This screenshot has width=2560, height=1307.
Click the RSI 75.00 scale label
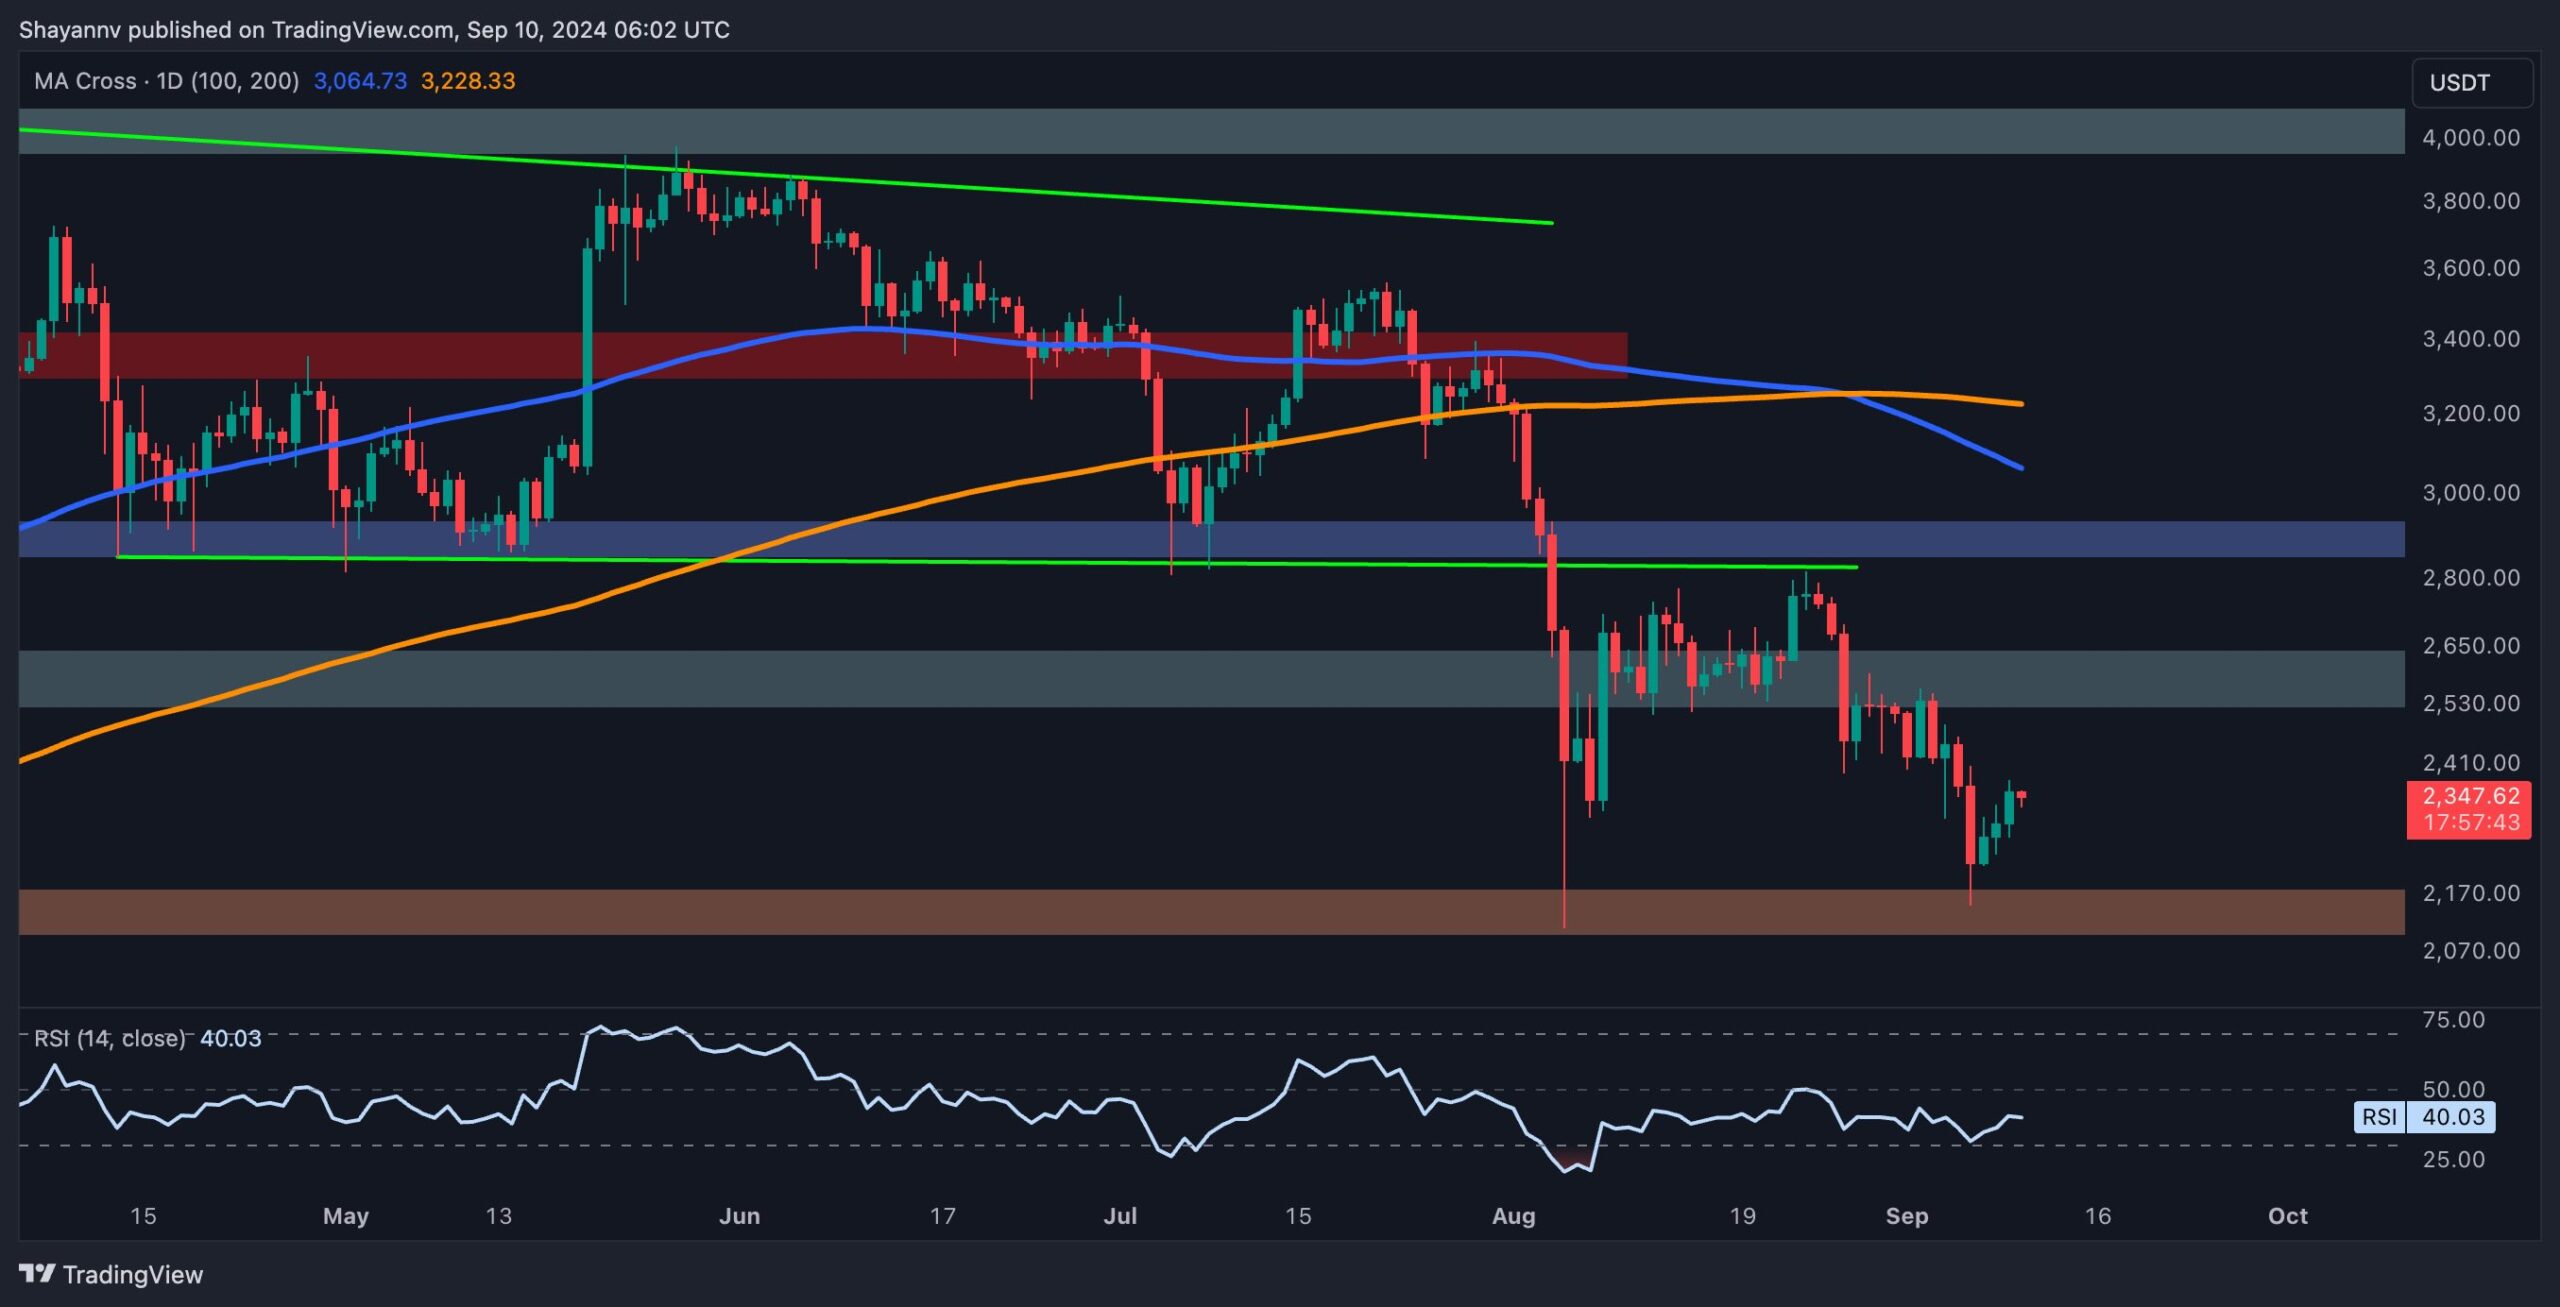[2453, 1020]
